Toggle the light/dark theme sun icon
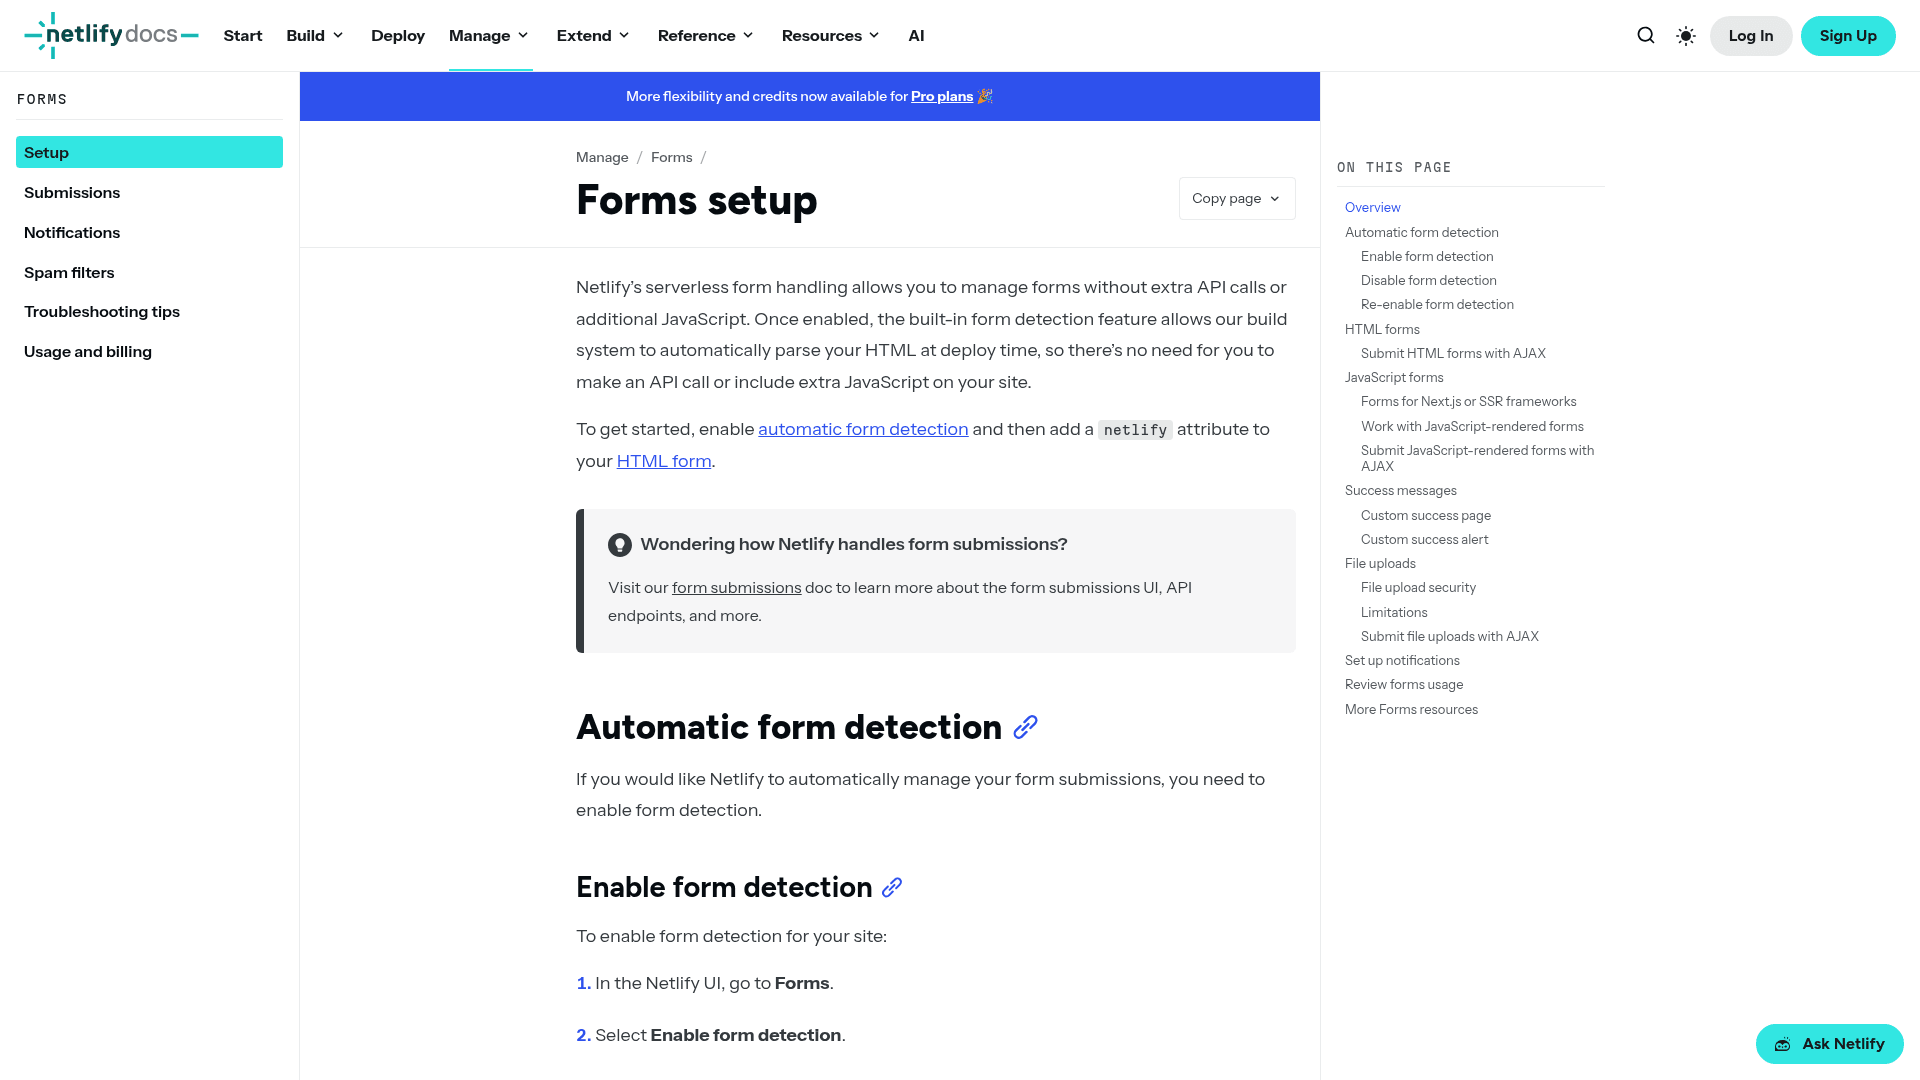Viewport: 1920px width, 1080px height. coord(1686,36)
